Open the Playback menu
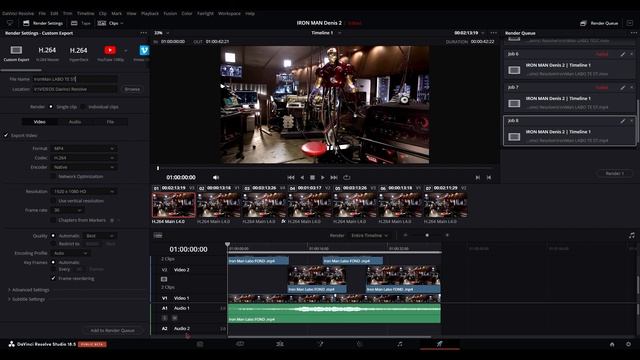 pos(150,13)
